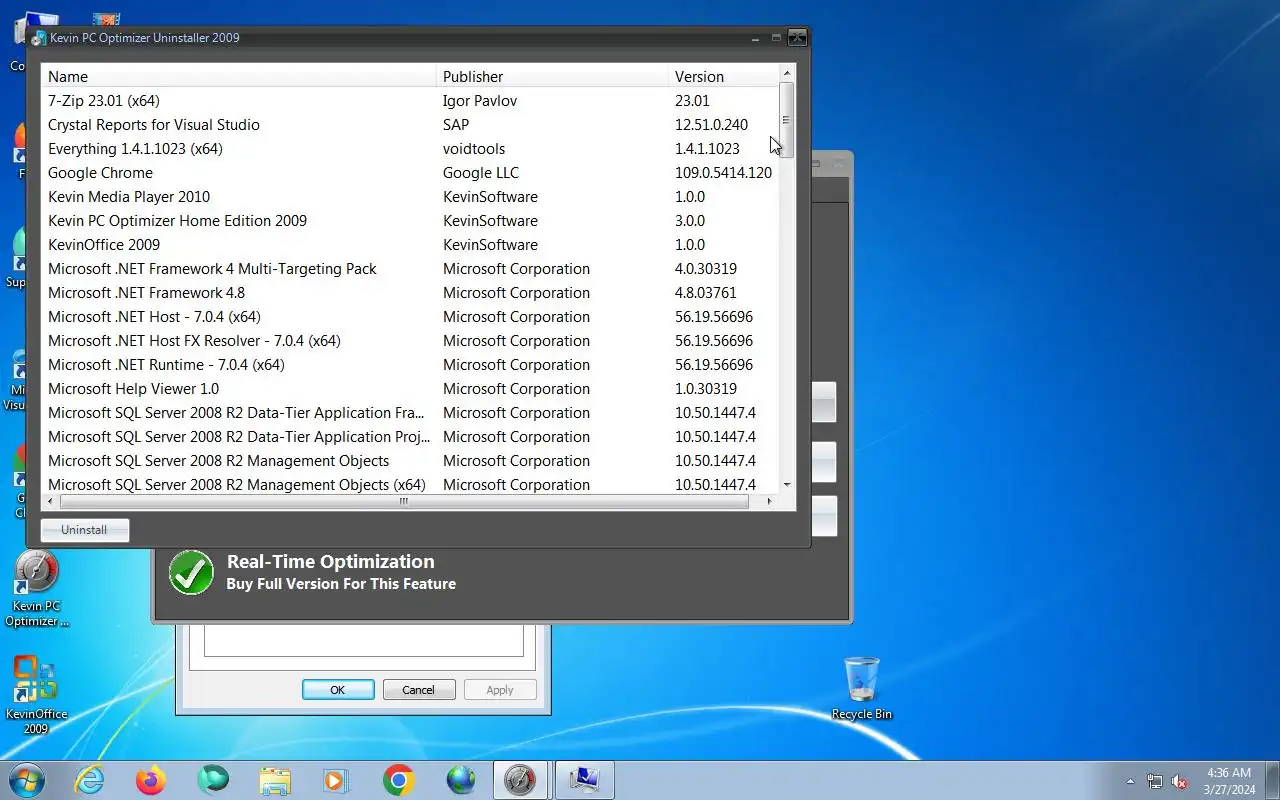Select Kevin PC Optimizer desktop shortcut

36,588
